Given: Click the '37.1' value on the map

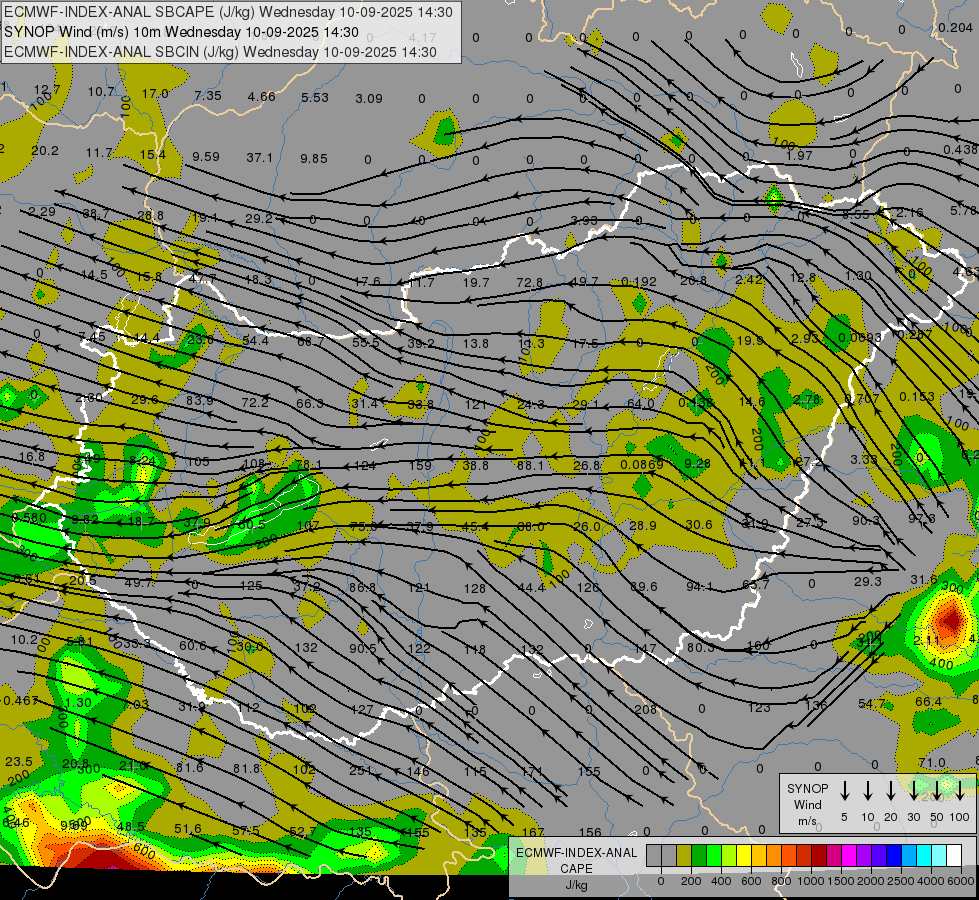Looking at the screenshot, I should point(259,157).
